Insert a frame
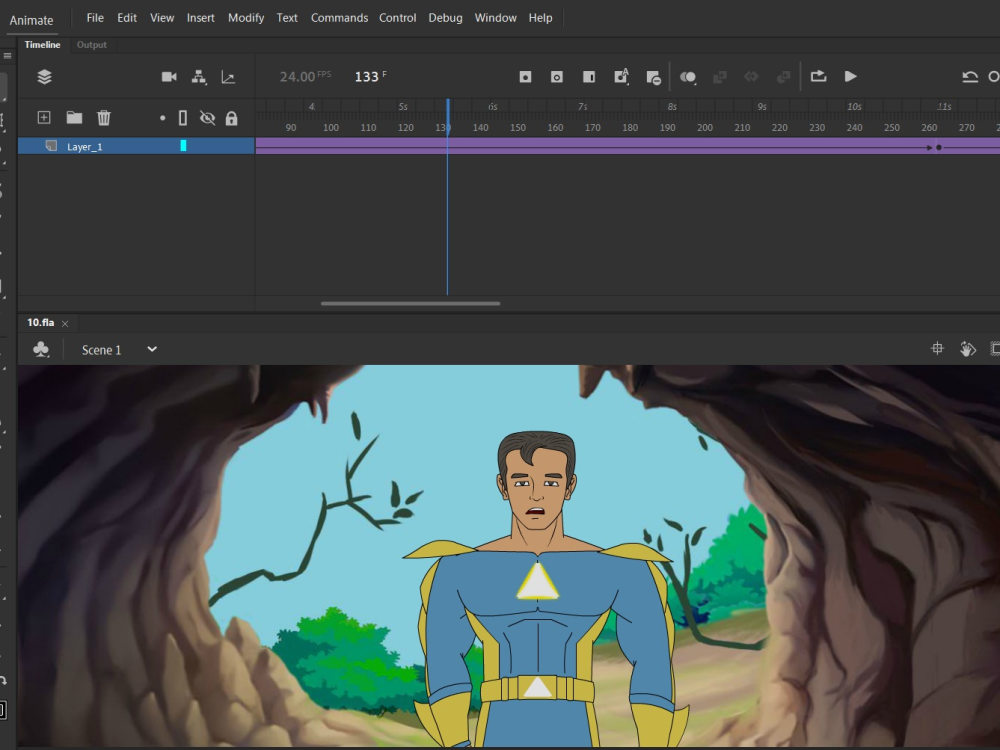 click(589, 77)
